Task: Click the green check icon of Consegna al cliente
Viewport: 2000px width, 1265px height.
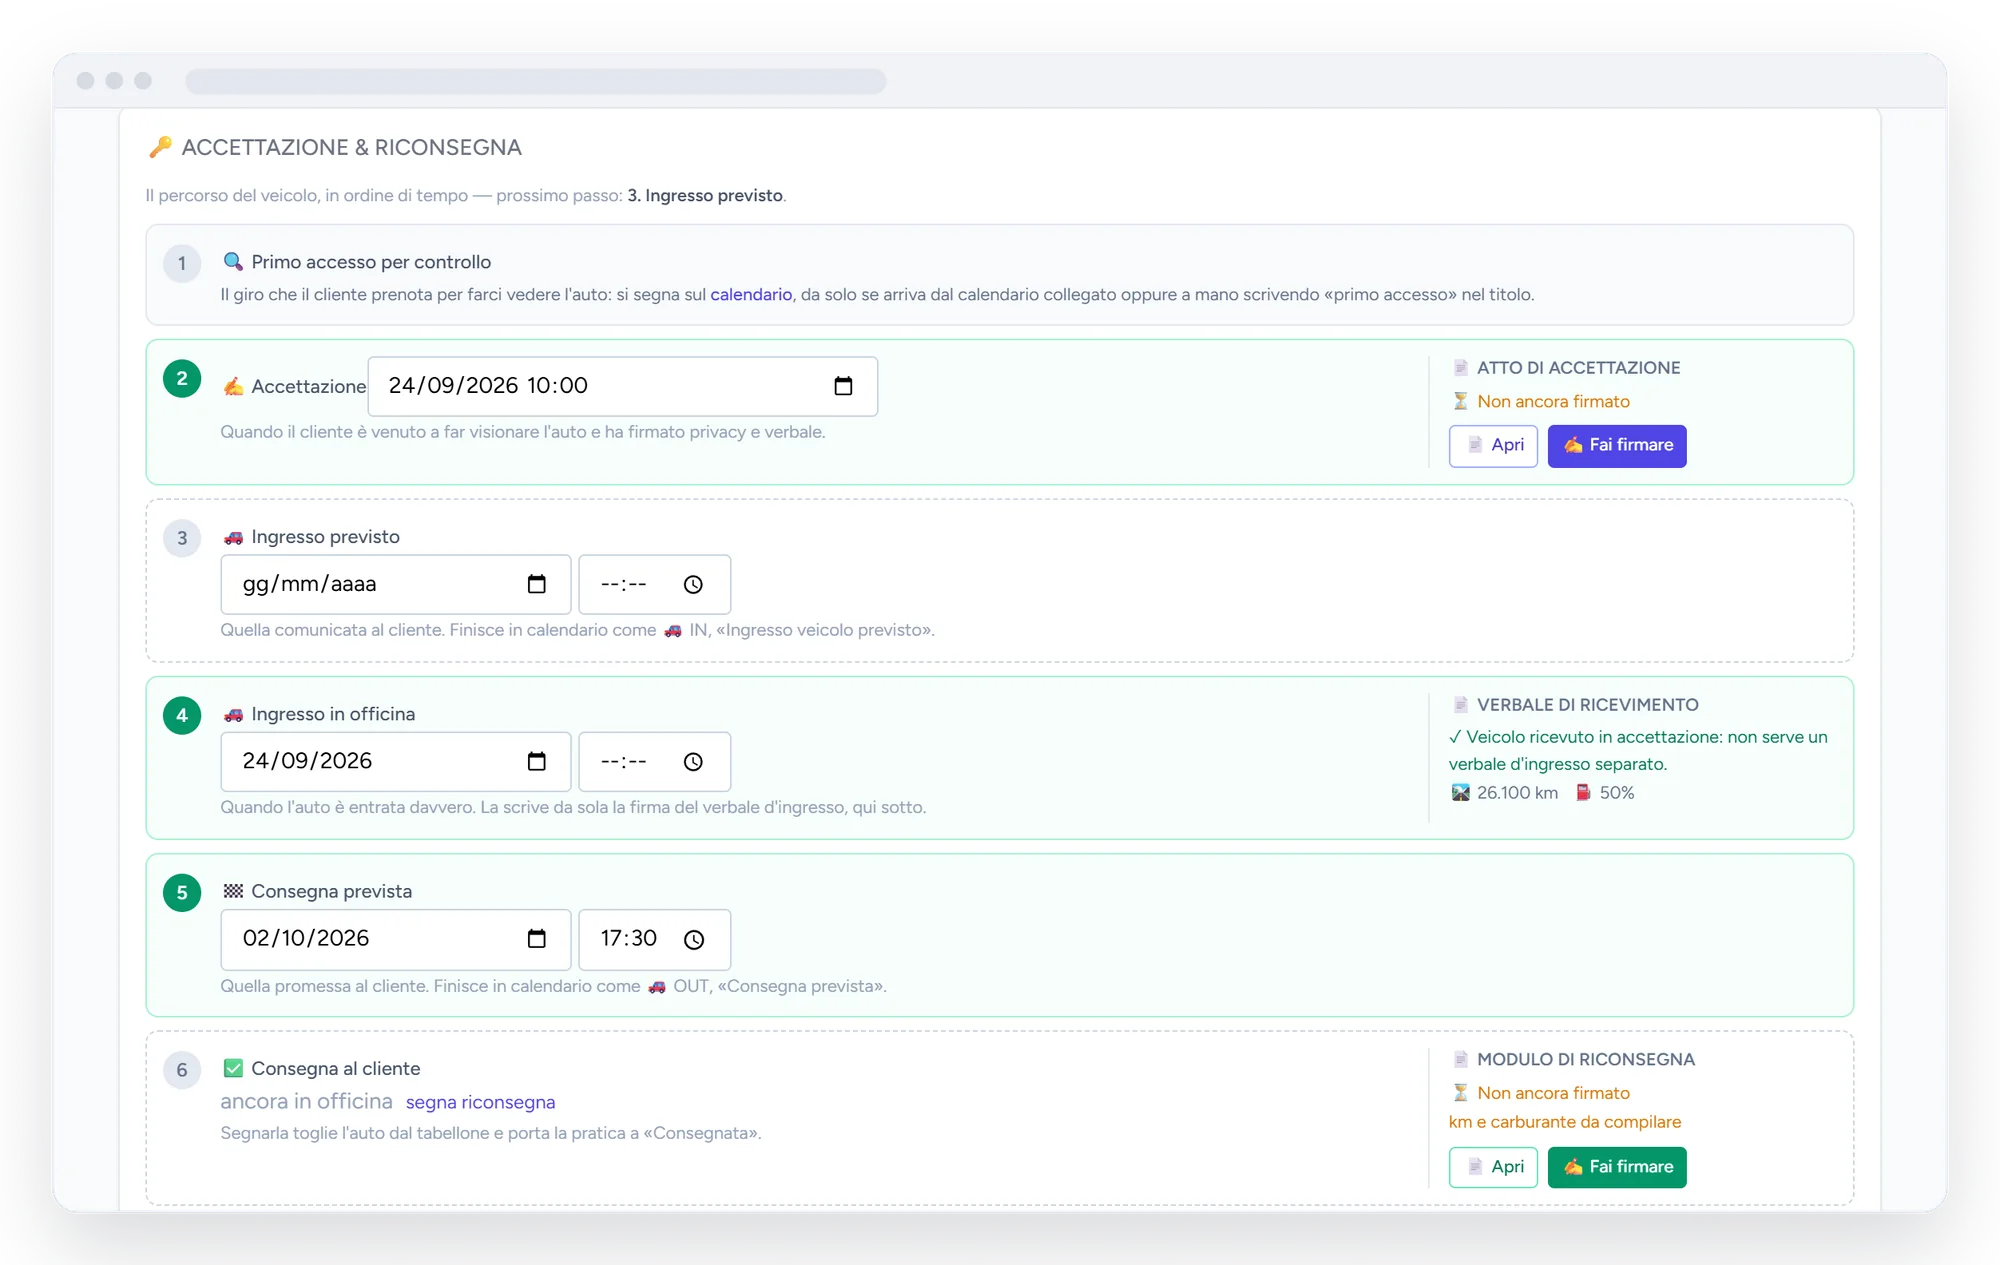Action: 233,1068
